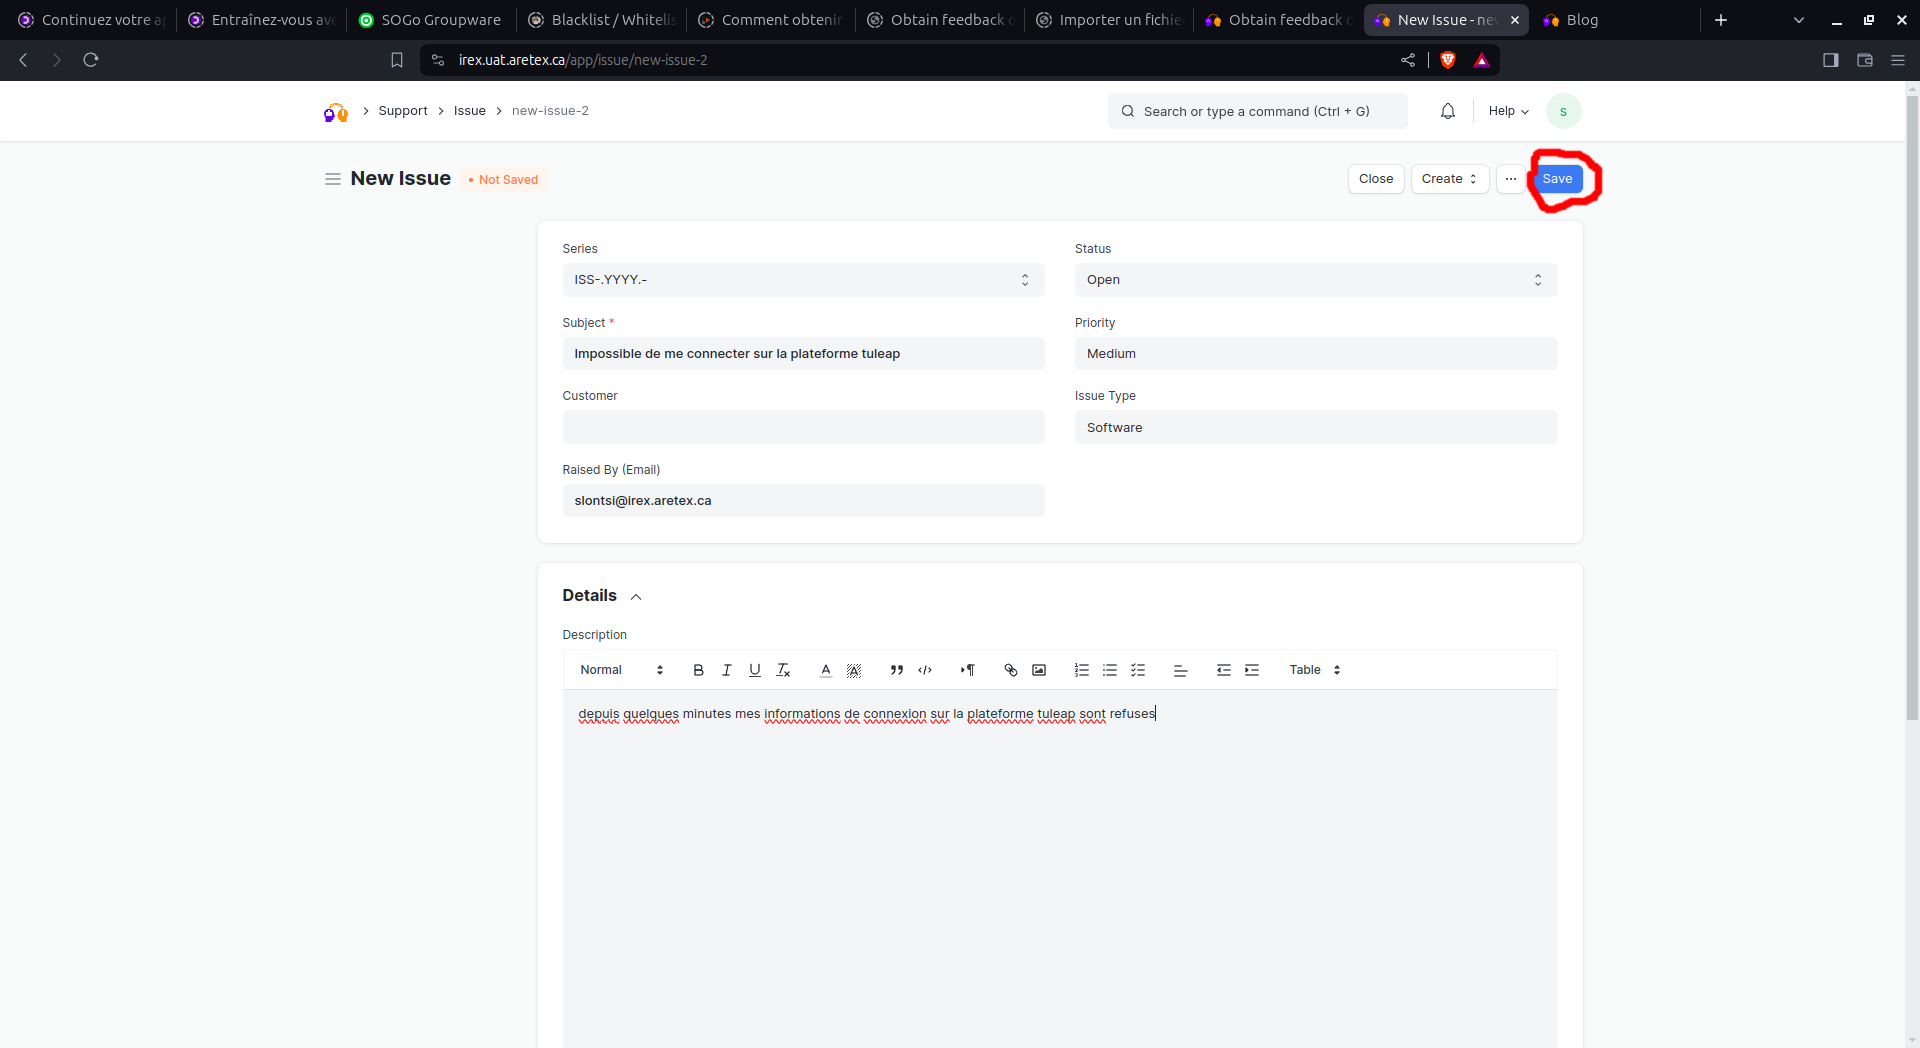1920x1048 pixels.
Task: Share this page via share icon
Action: point(1408,60)
